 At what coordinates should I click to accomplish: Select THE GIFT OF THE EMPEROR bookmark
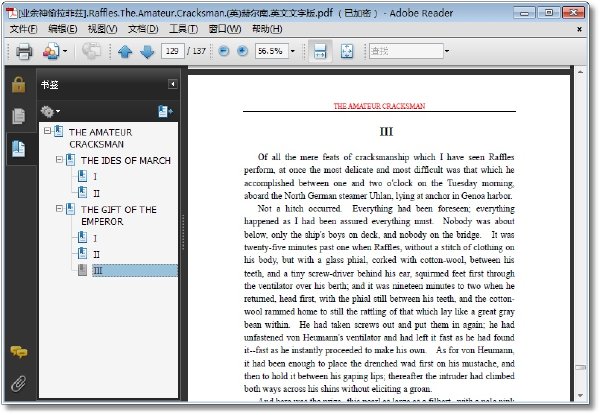point(119,216)
